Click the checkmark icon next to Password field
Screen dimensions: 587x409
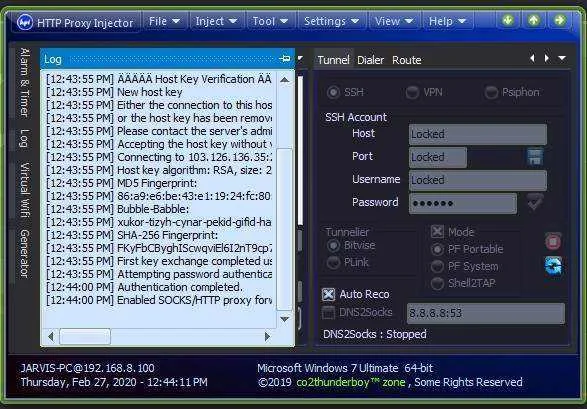pyautogui.click(x=535, y=203)
